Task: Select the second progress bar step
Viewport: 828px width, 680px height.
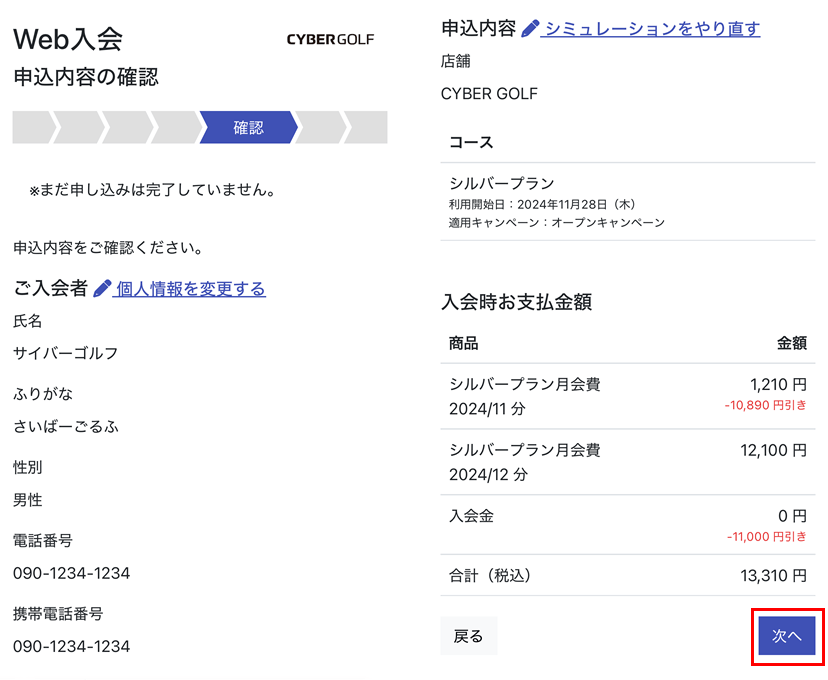Action: point(78,128)
